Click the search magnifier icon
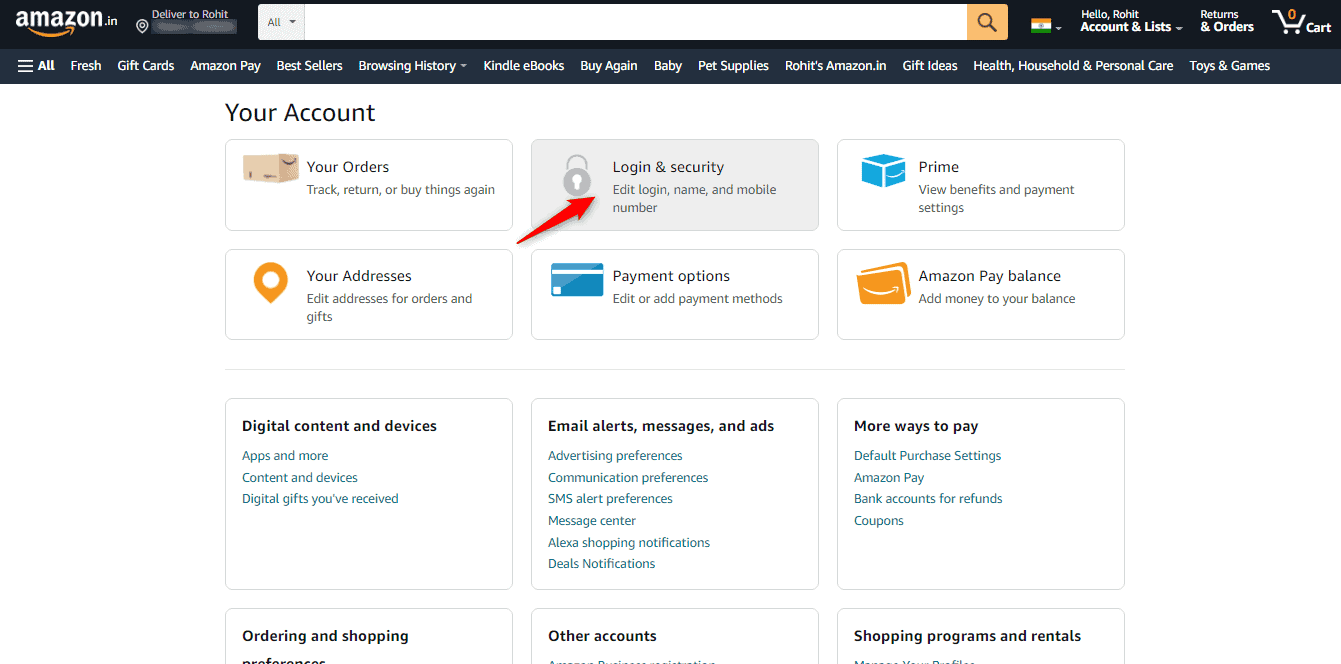Image resolution: width=1341 pixels, height=664 pixels. 986,21
